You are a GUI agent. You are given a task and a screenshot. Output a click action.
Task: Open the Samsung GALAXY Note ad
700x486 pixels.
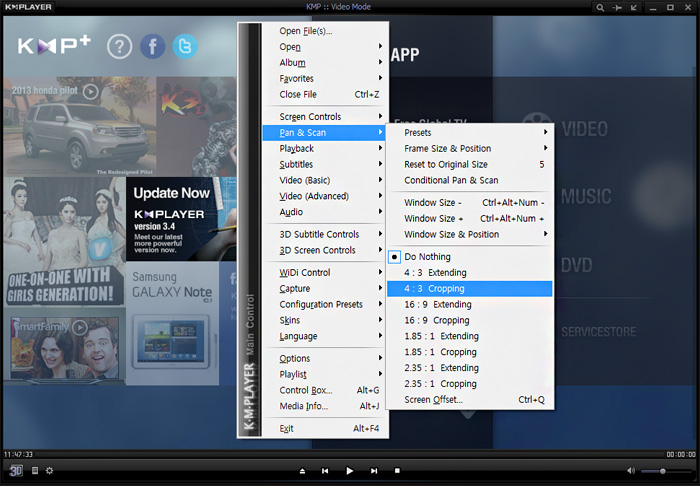point(172,324)
